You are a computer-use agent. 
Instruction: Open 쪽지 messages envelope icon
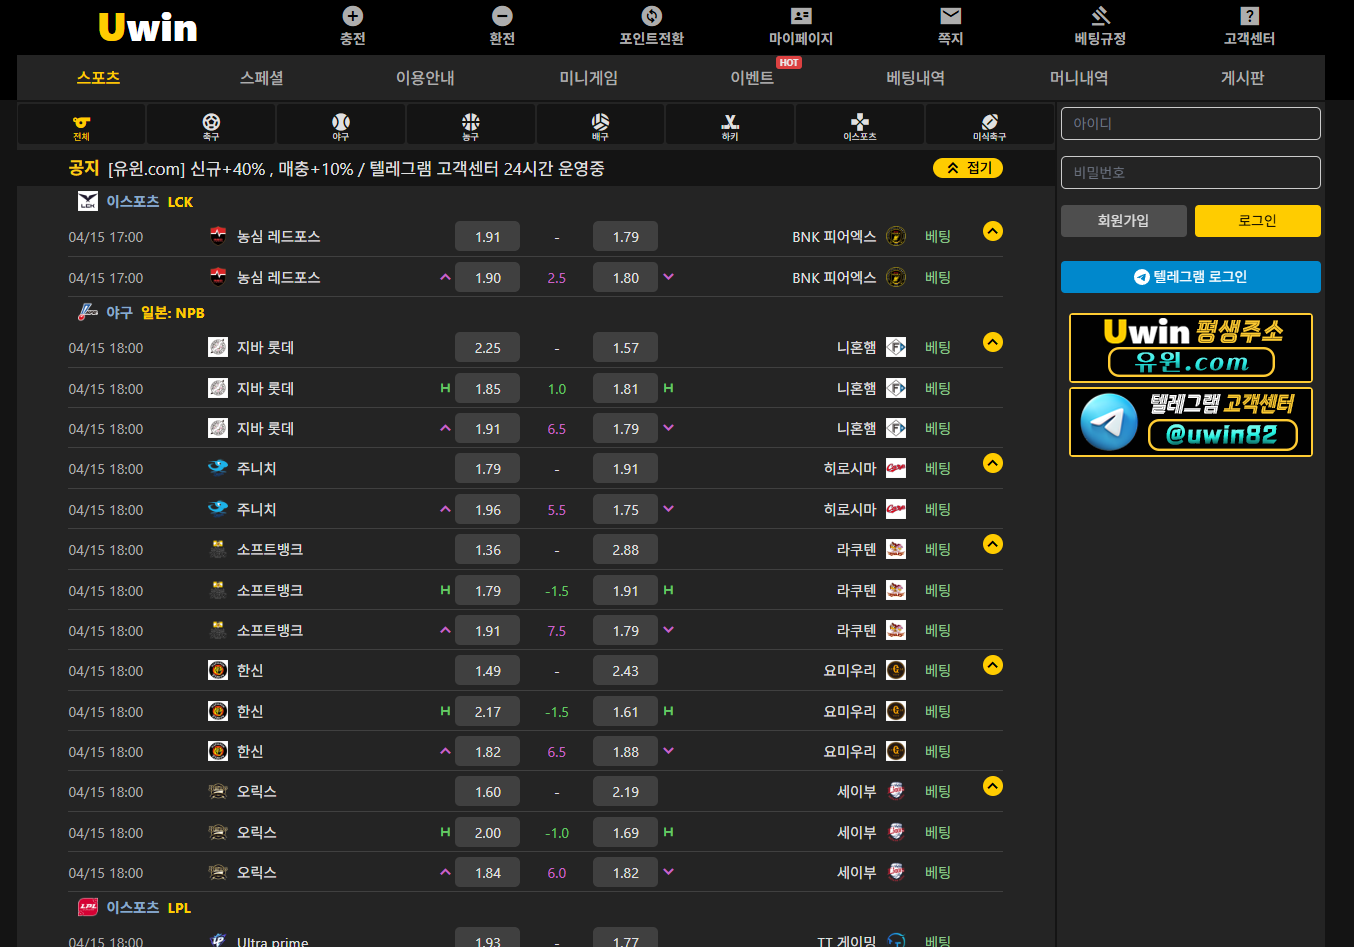pyautogui.click(x=950, y=26)
